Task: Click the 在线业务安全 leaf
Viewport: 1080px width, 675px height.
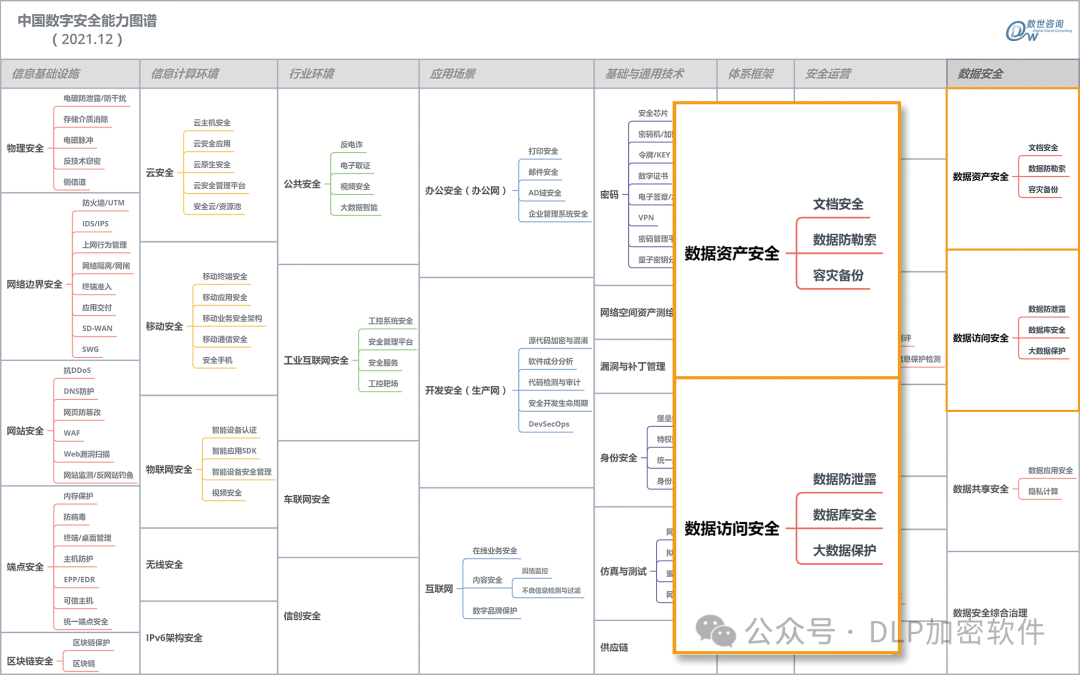Action: (x=495, y=550)
